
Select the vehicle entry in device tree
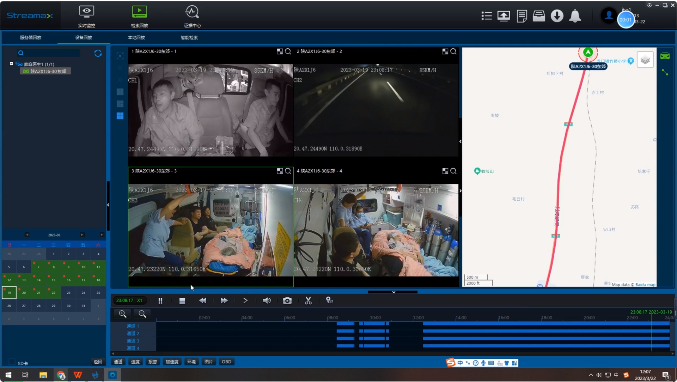tap(46, 71)
